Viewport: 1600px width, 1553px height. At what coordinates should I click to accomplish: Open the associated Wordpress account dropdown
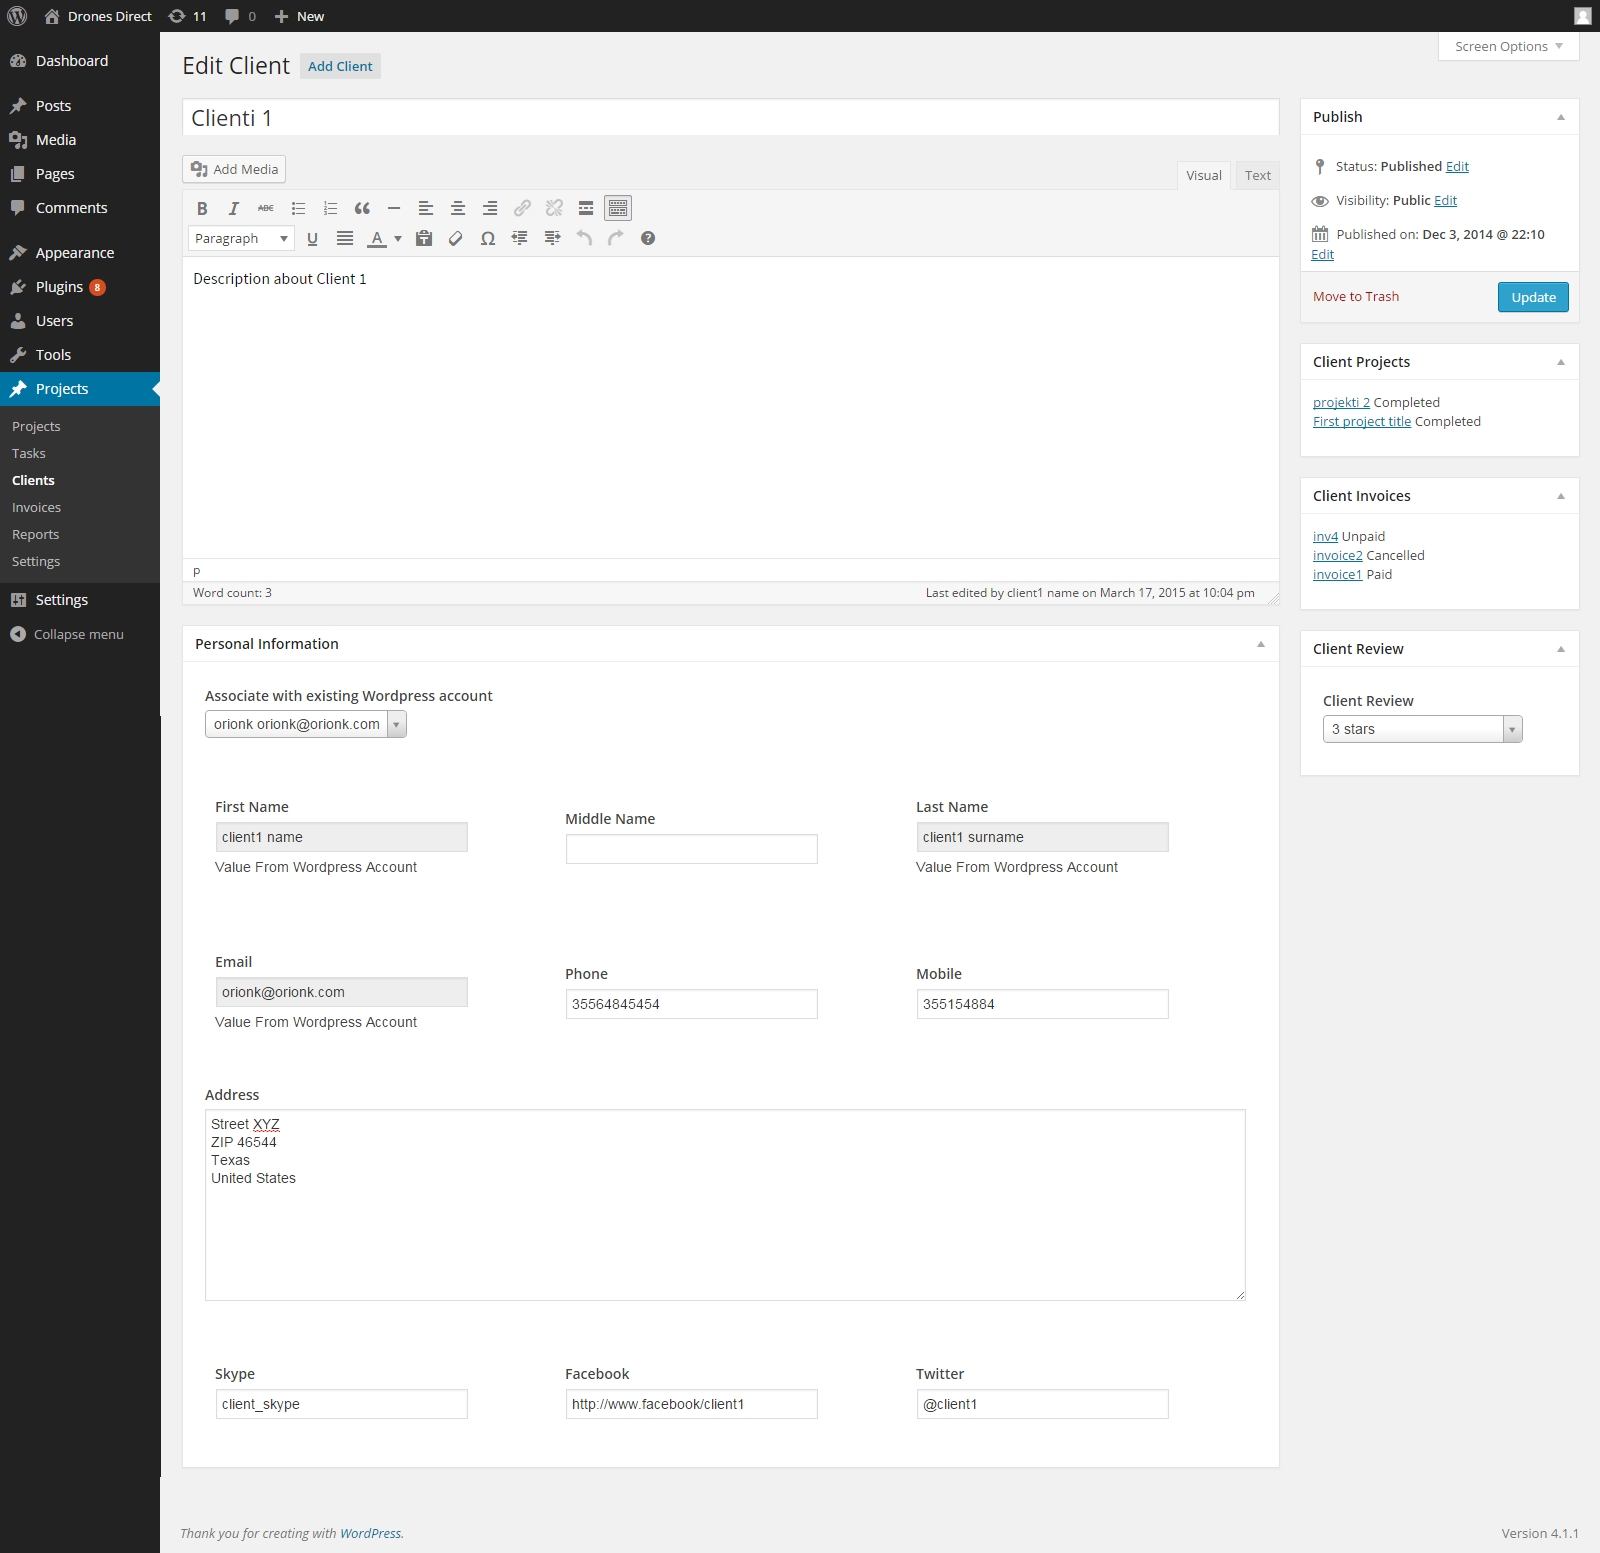pyautogui.click(x=306, y=724)
